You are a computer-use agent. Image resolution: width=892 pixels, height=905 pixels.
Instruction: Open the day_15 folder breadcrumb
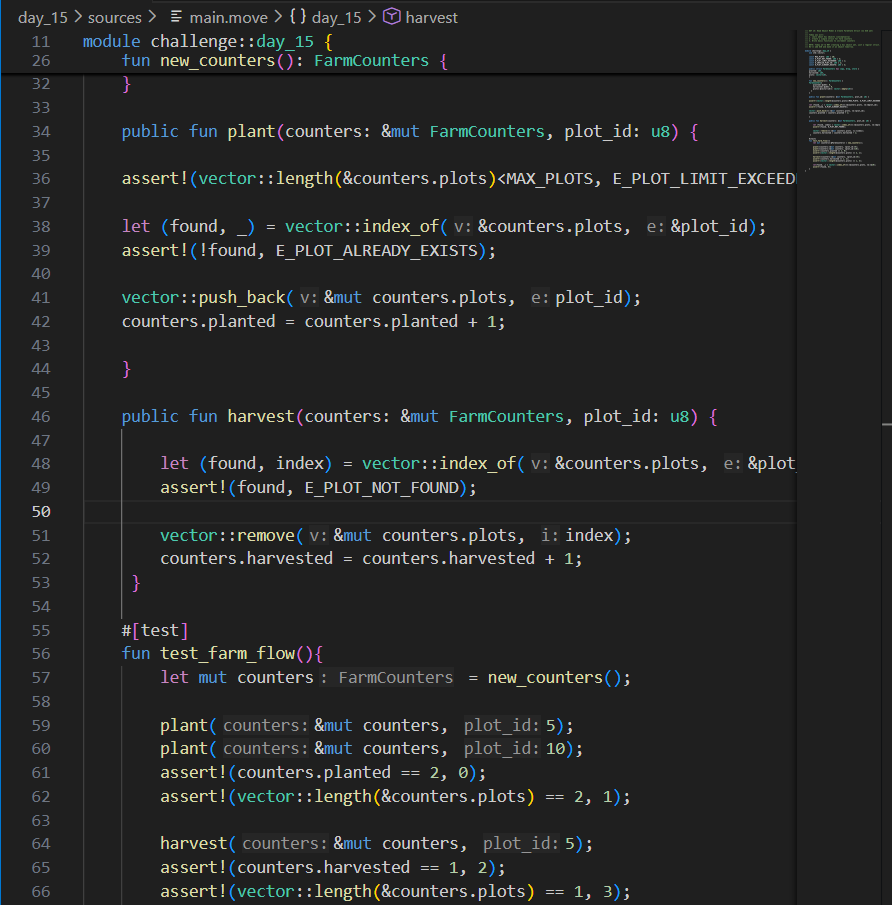(x=43, y=17)
